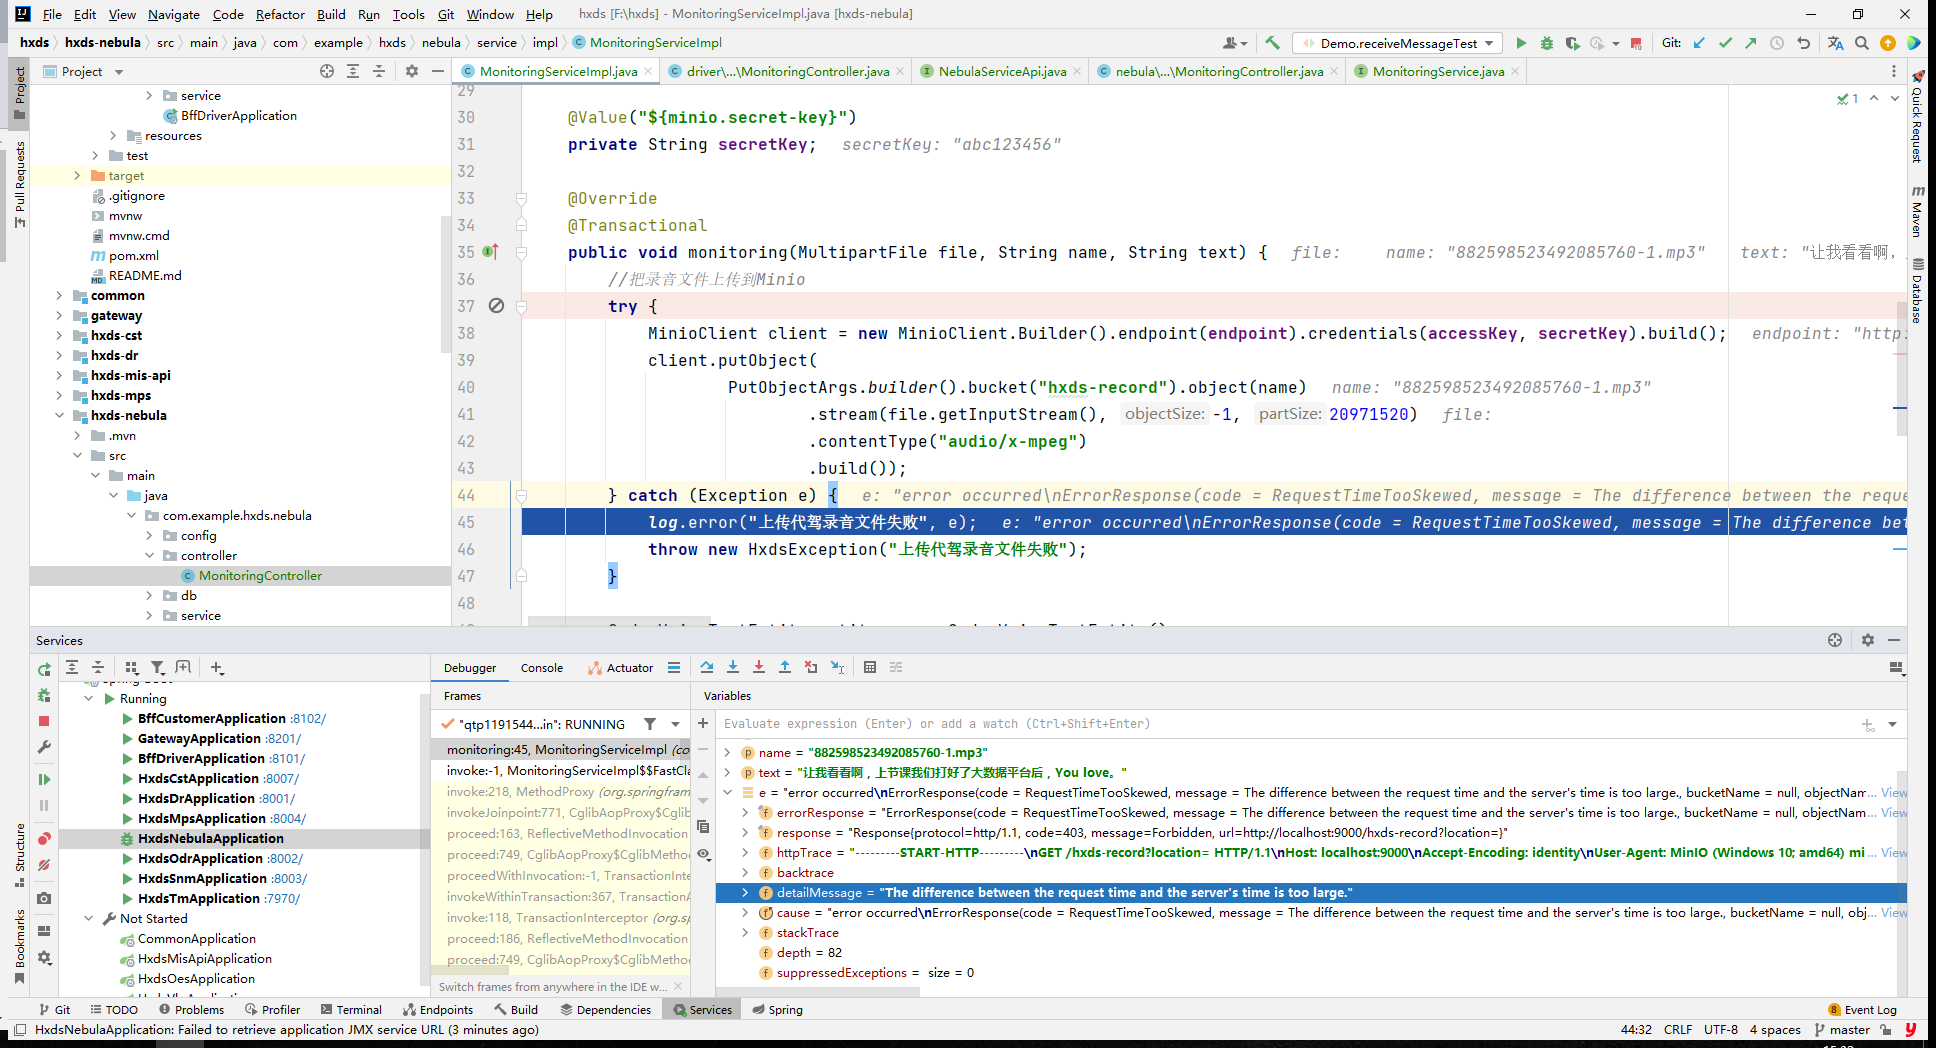
Task: Commit changes with the green Git checkmark
Action: click(x=1725, y=43)
